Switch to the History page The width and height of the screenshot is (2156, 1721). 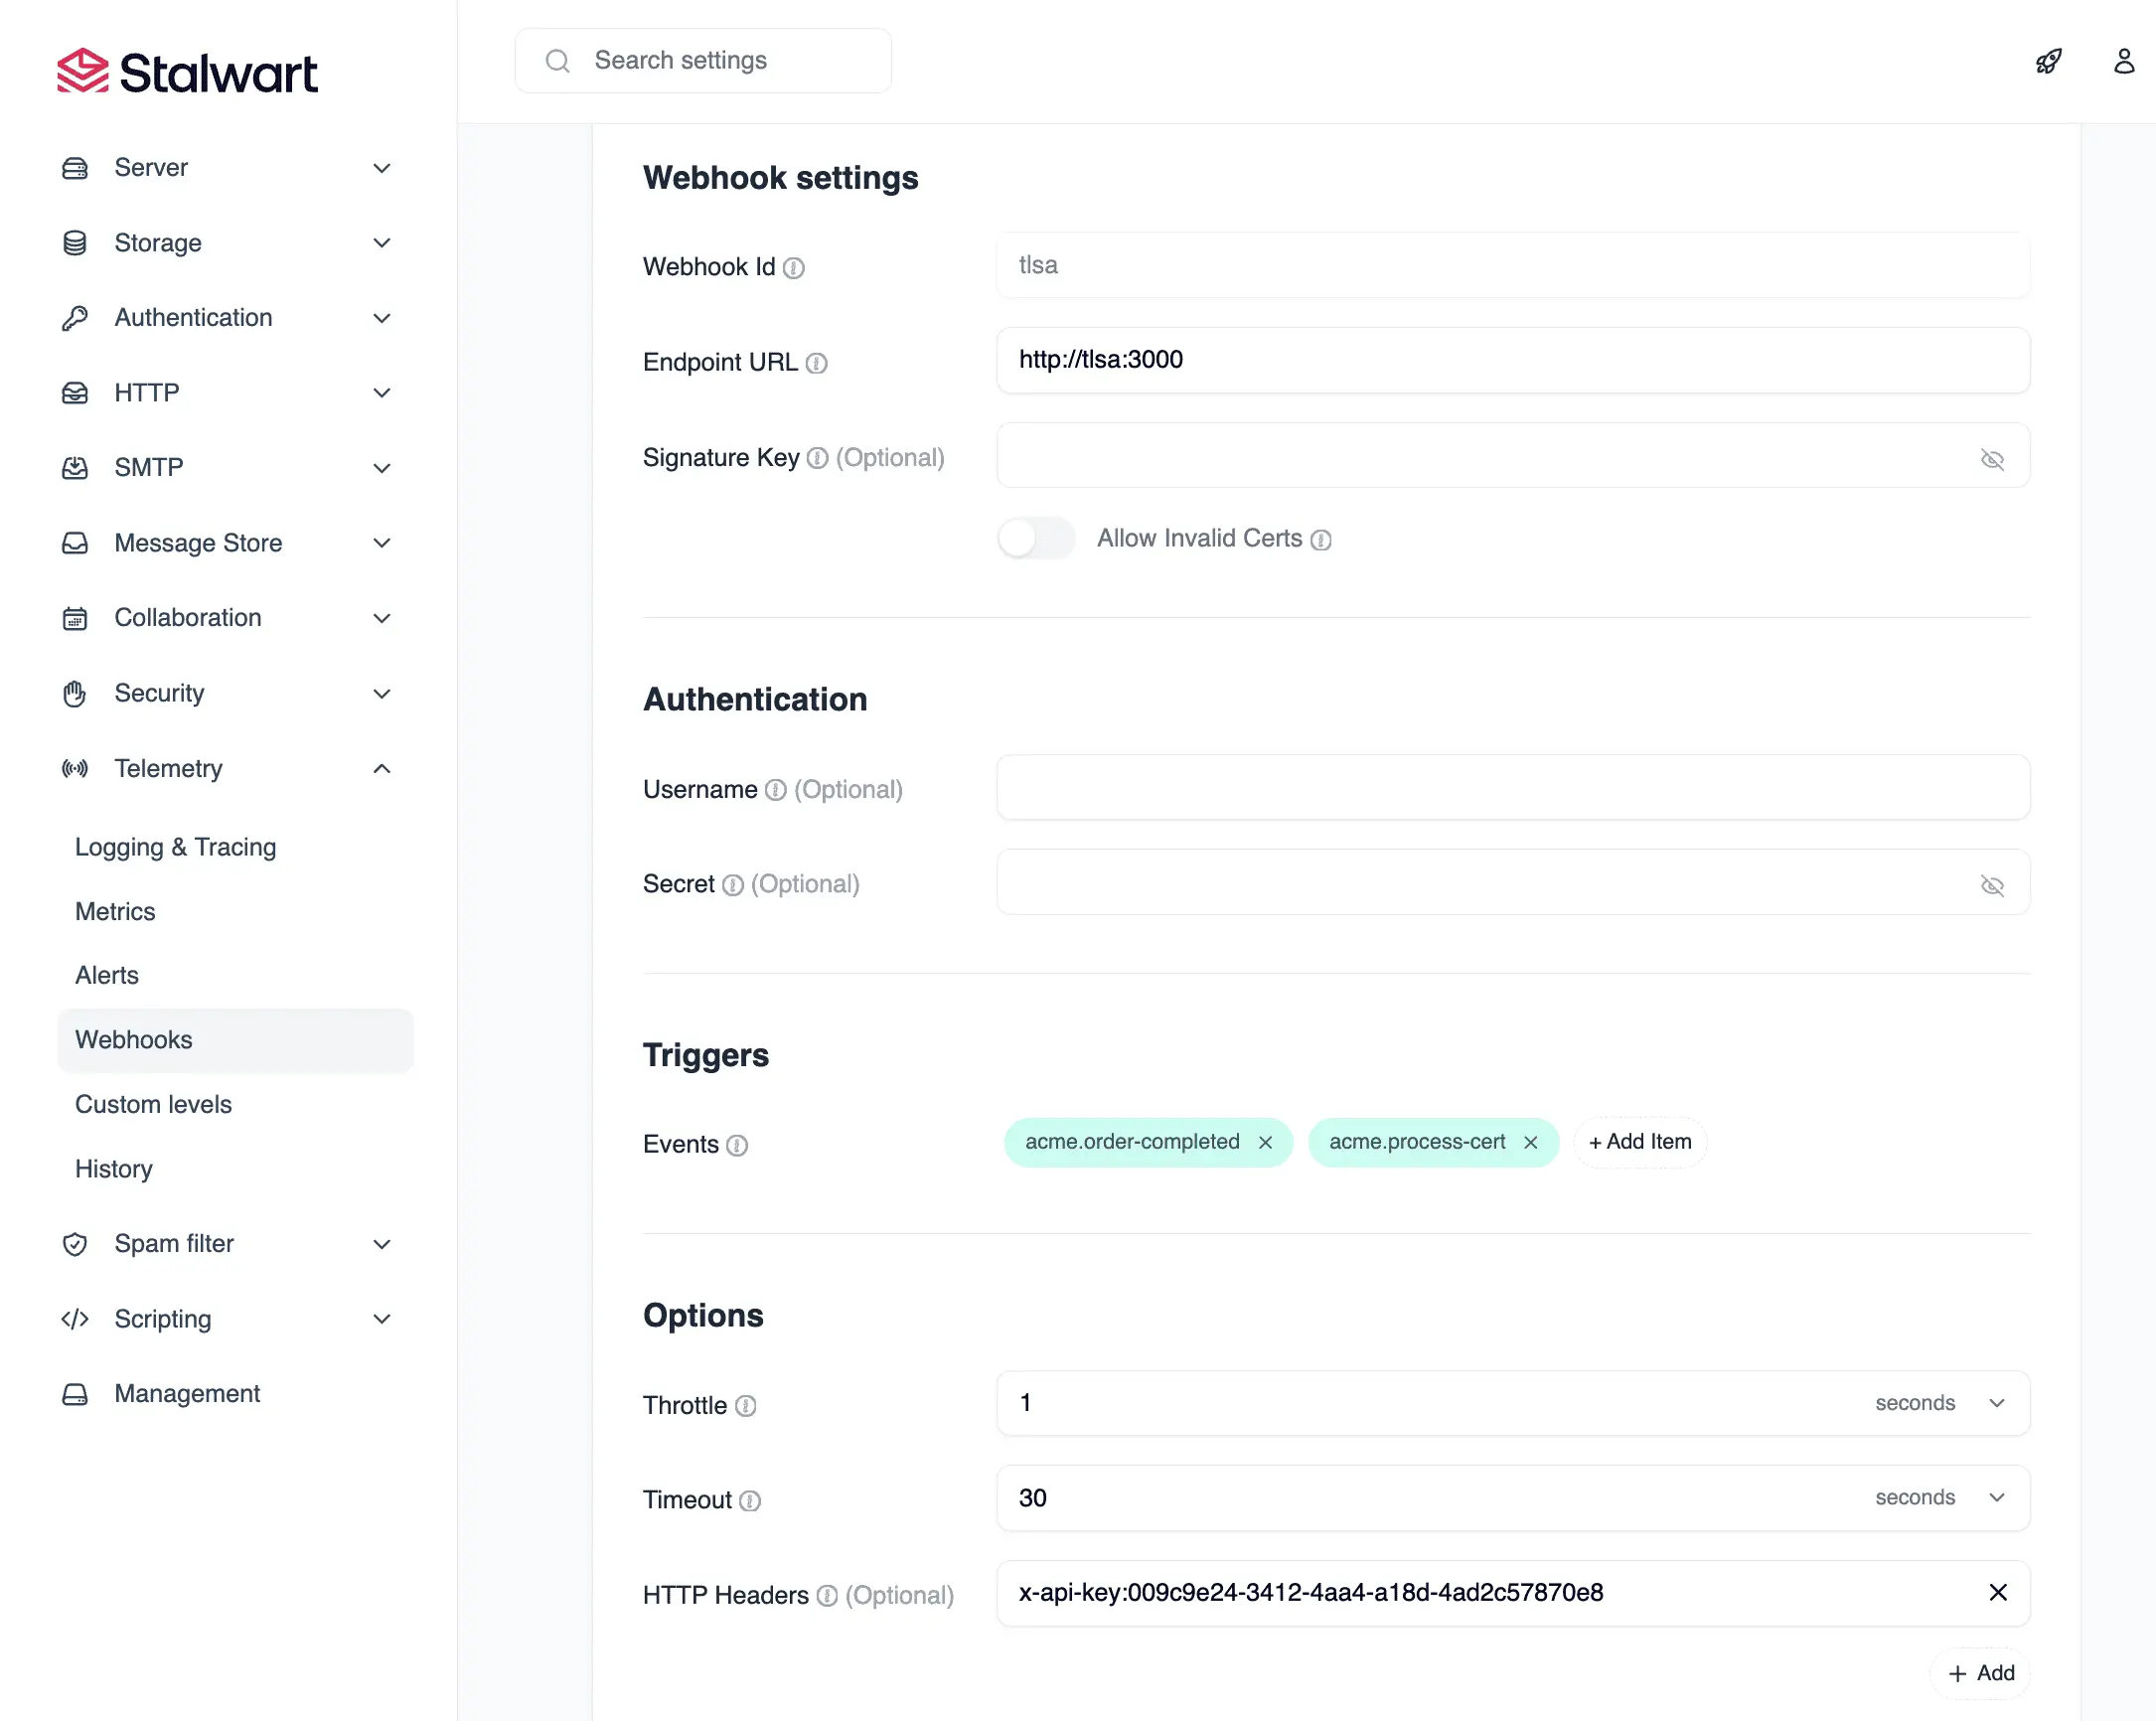point(113,1168)
